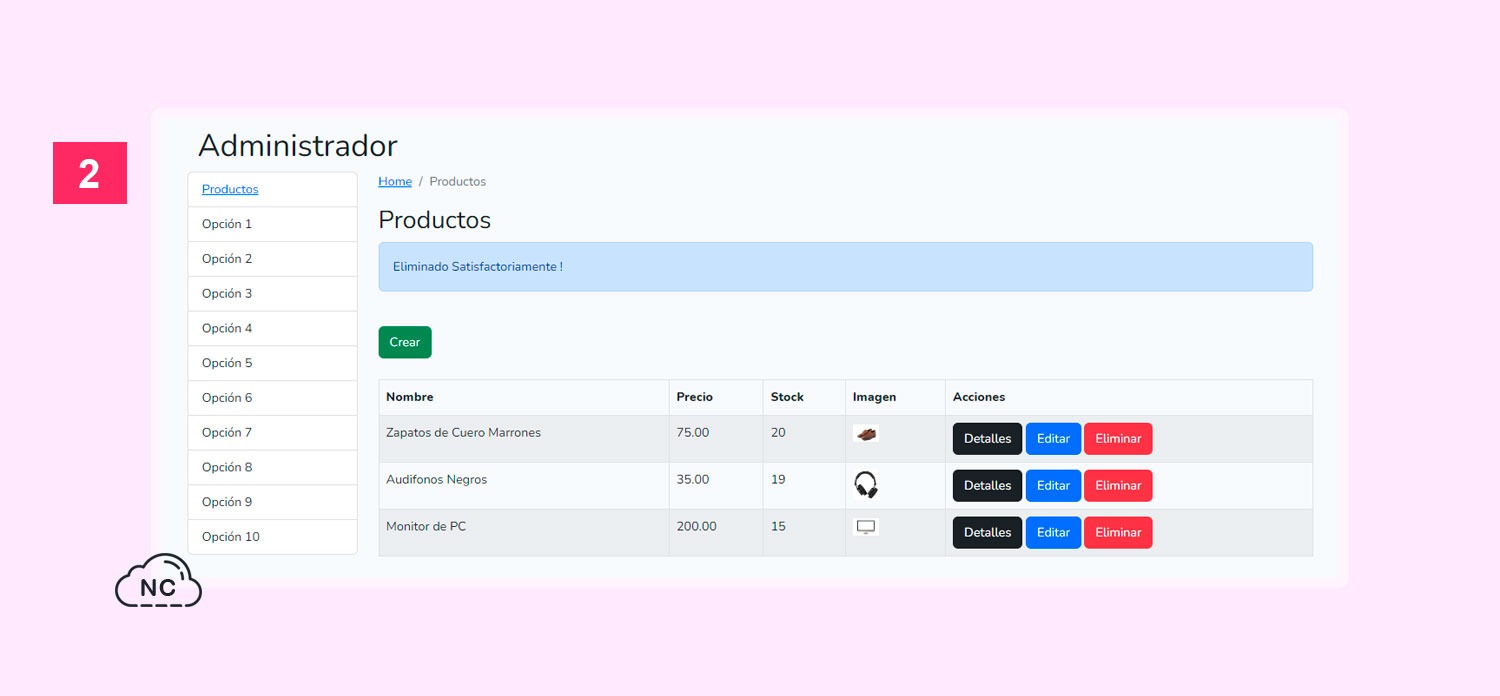Open Opción 2 in the sidebar

tap(272, 259)
